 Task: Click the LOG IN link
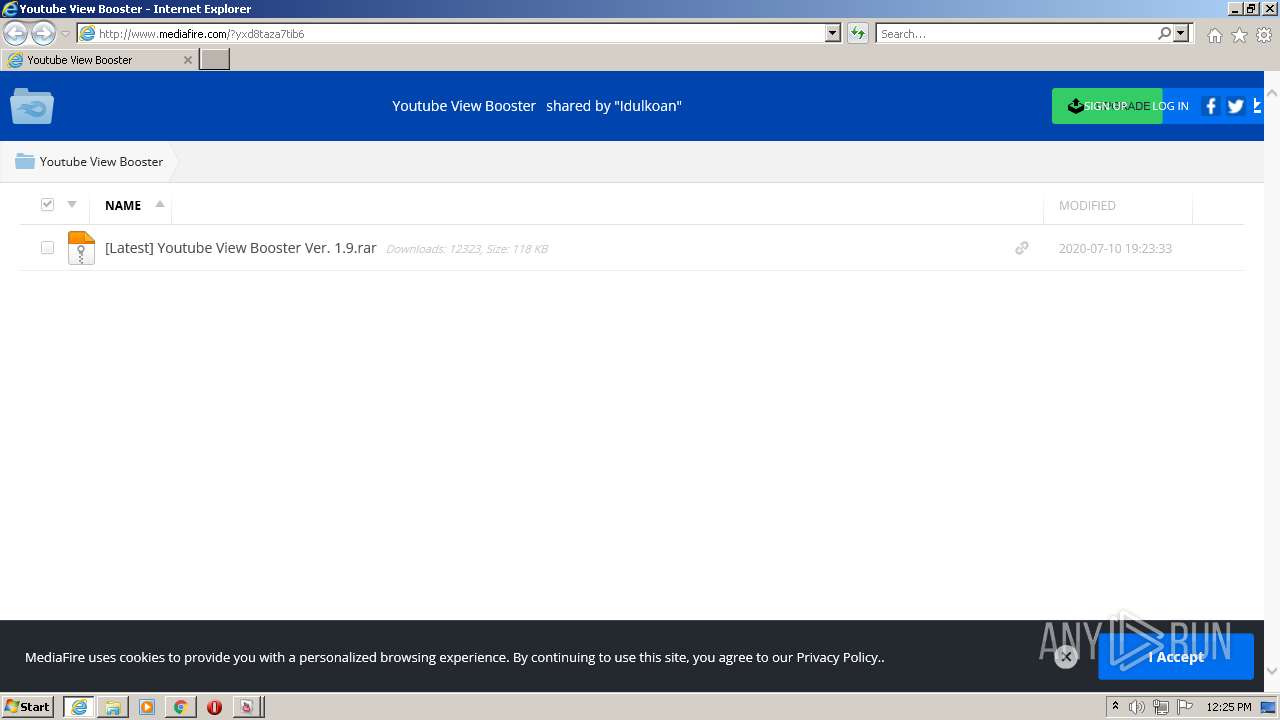(x=1170, y=106)
